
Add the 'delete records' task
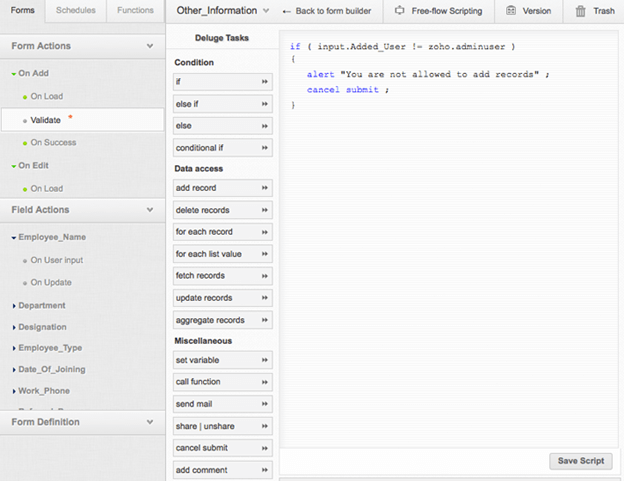point(222,210)
